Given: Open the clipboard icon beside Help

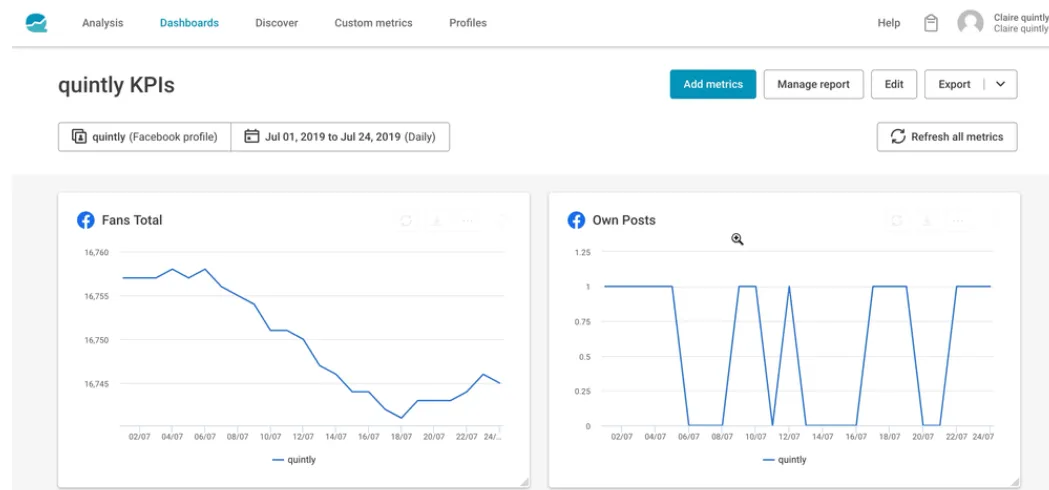Looking at the screenshot, I should pyautogui.click(x=930, y=23).
